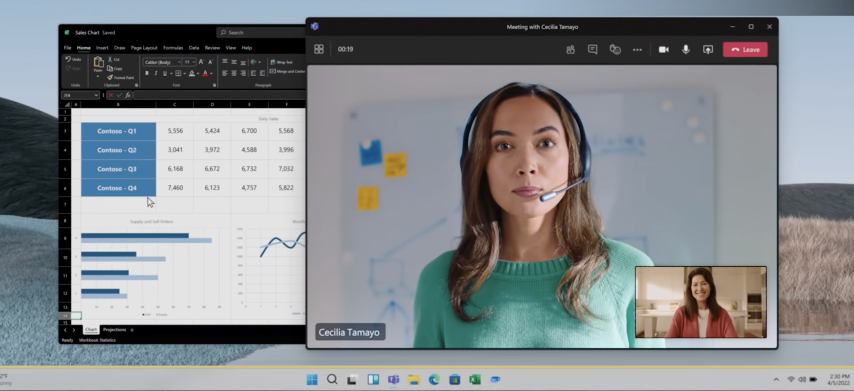Open more actions ellipsis in Teams
The width and height of the screenshot is (854, 391).
tap(637, 50)
